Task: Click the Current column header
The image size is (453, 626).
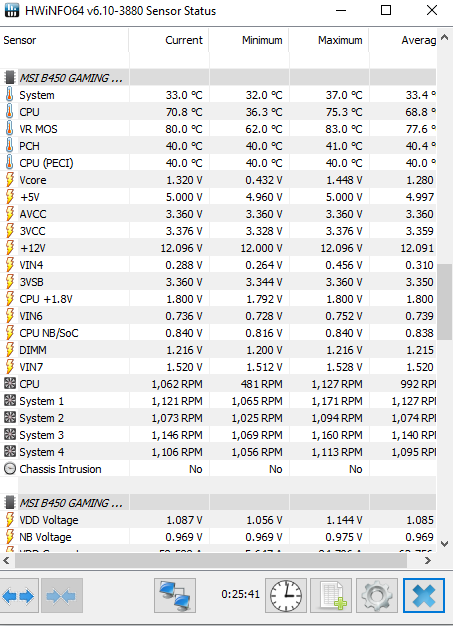Action: [x=169, y=40]
